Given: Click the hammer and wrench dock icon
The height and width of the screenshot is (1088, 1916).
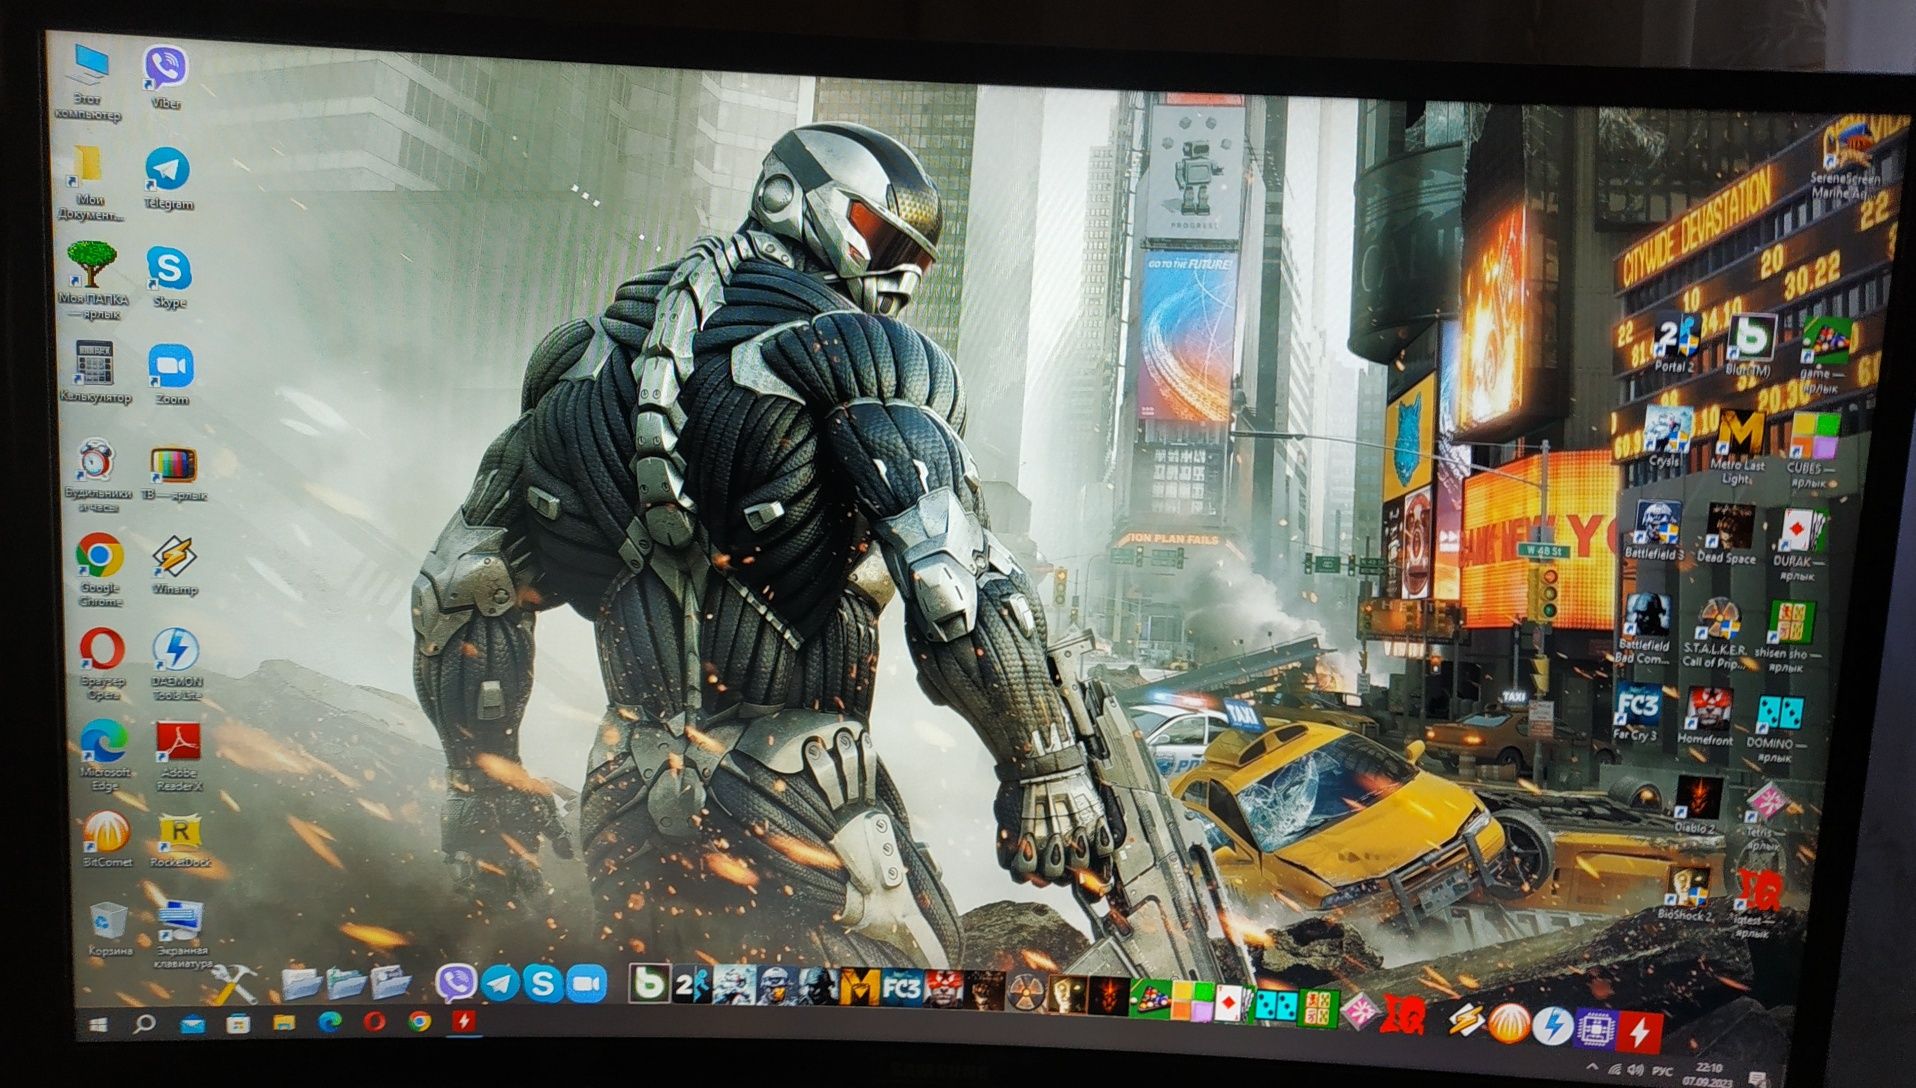Looking at the screenshot, I should [235, 984].
